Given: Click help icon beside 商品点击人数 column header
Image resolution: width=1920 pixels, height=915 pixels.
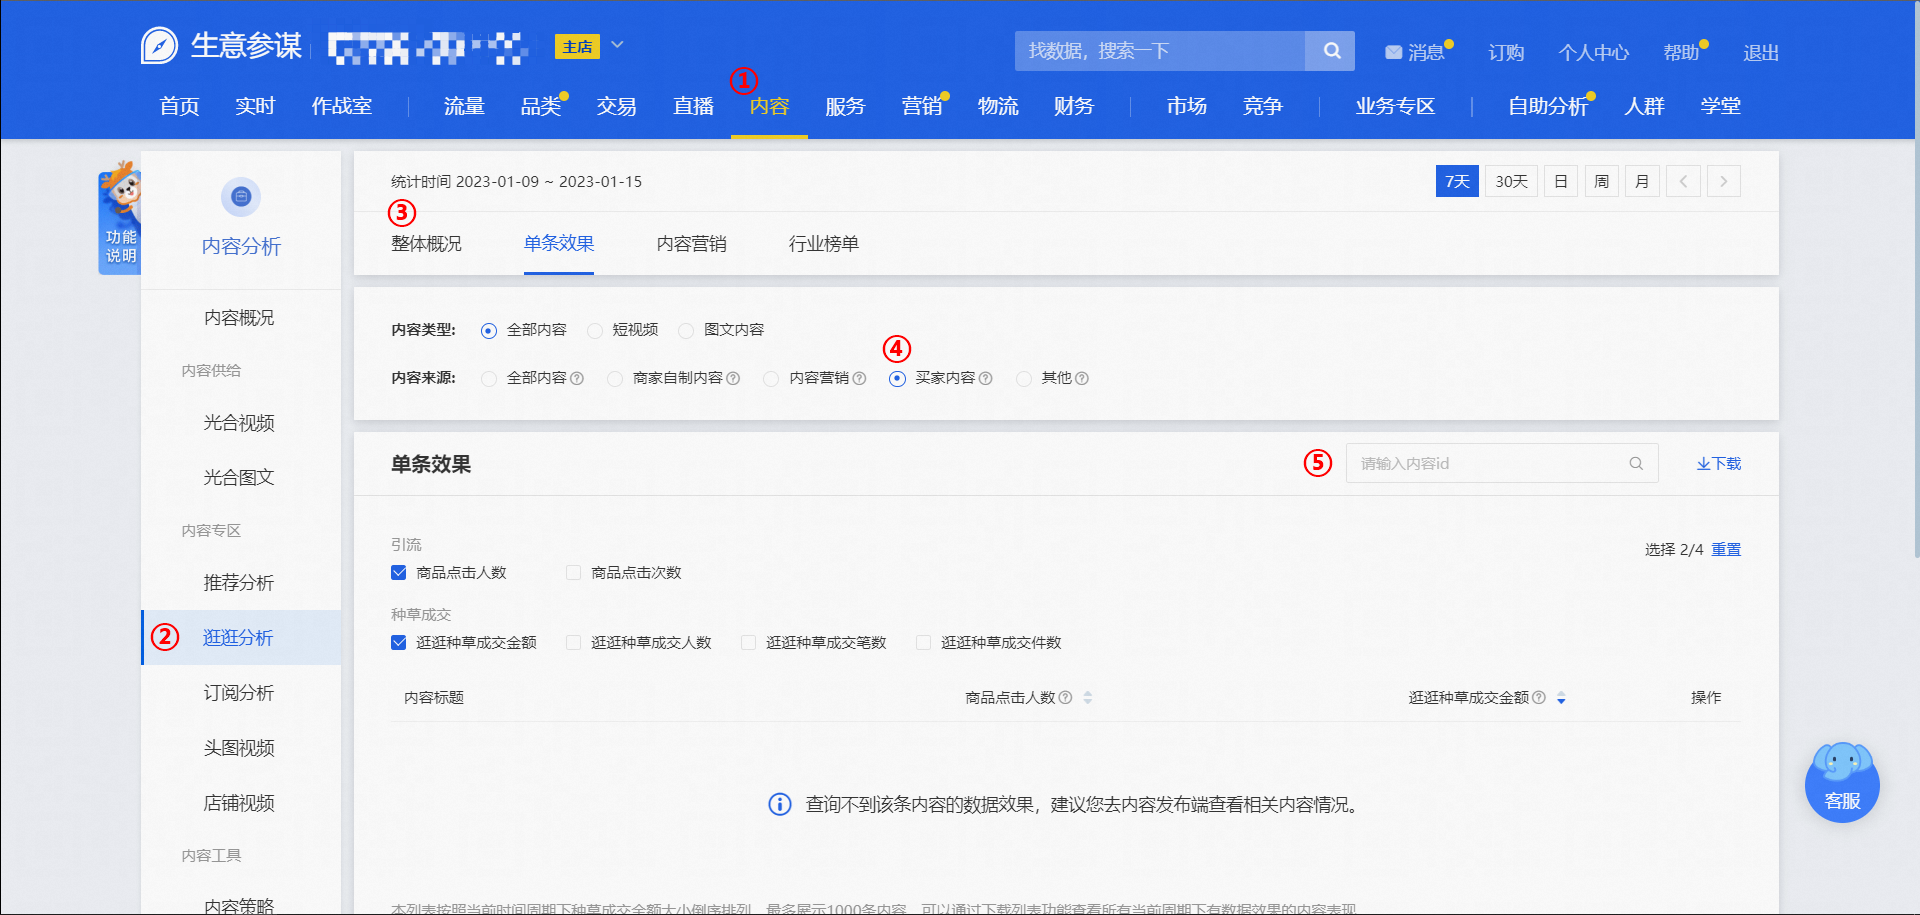Looking at the screenshot, I should [1065, 697].
